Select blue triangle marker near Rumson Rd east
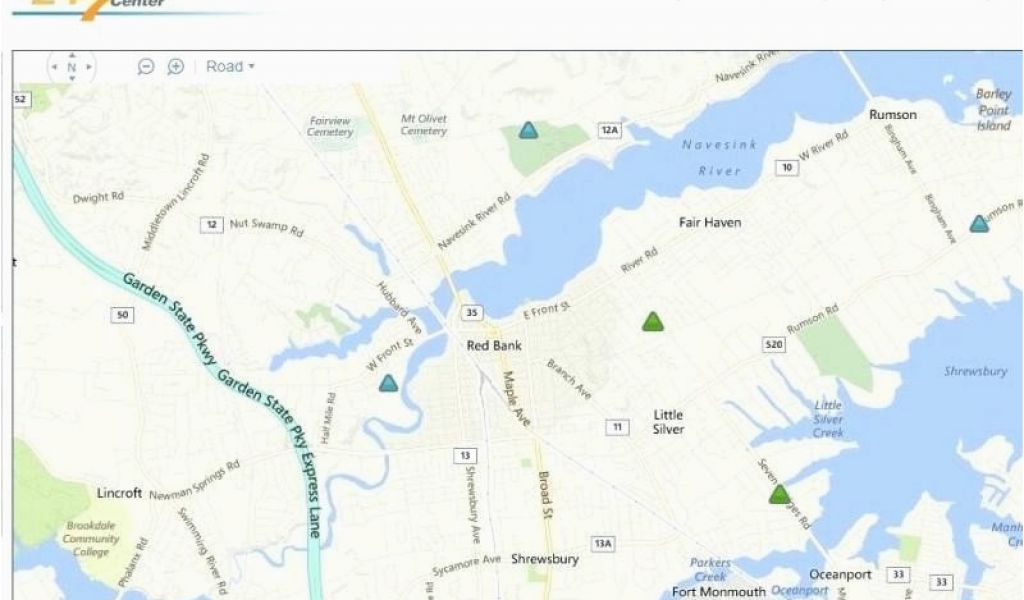This screenshot has width=1024, height=600. (978, 224)
